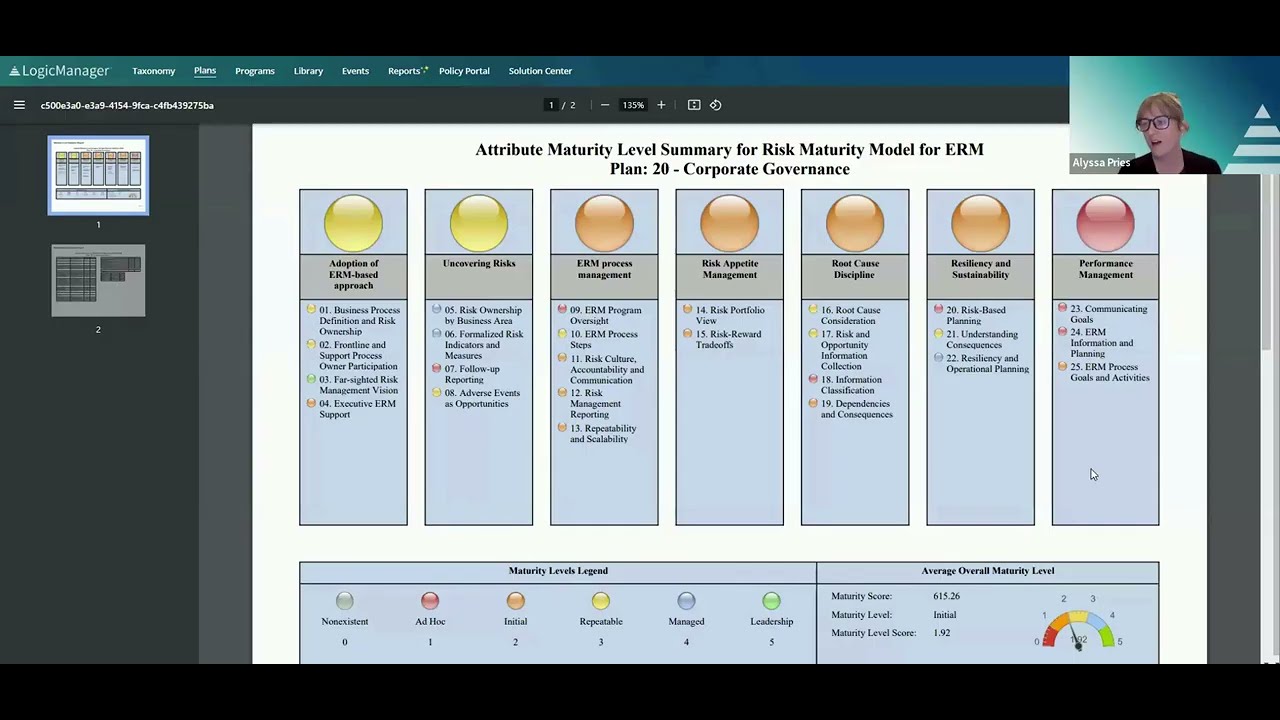Click the Managed legend sphere
Viewport: 1280px width, 720px height.
(x=686, y=601)
